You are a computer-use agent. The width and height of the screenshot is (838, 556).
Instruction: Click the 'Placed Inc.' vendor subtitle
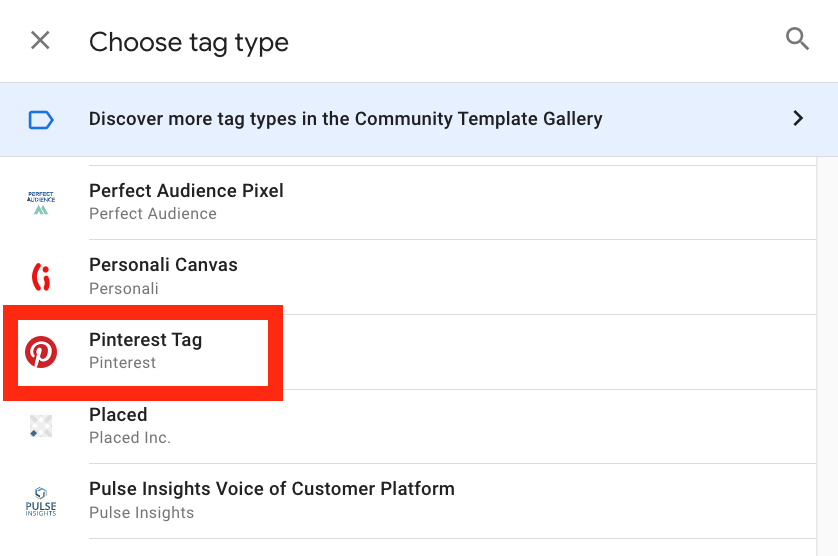(130, 438)
